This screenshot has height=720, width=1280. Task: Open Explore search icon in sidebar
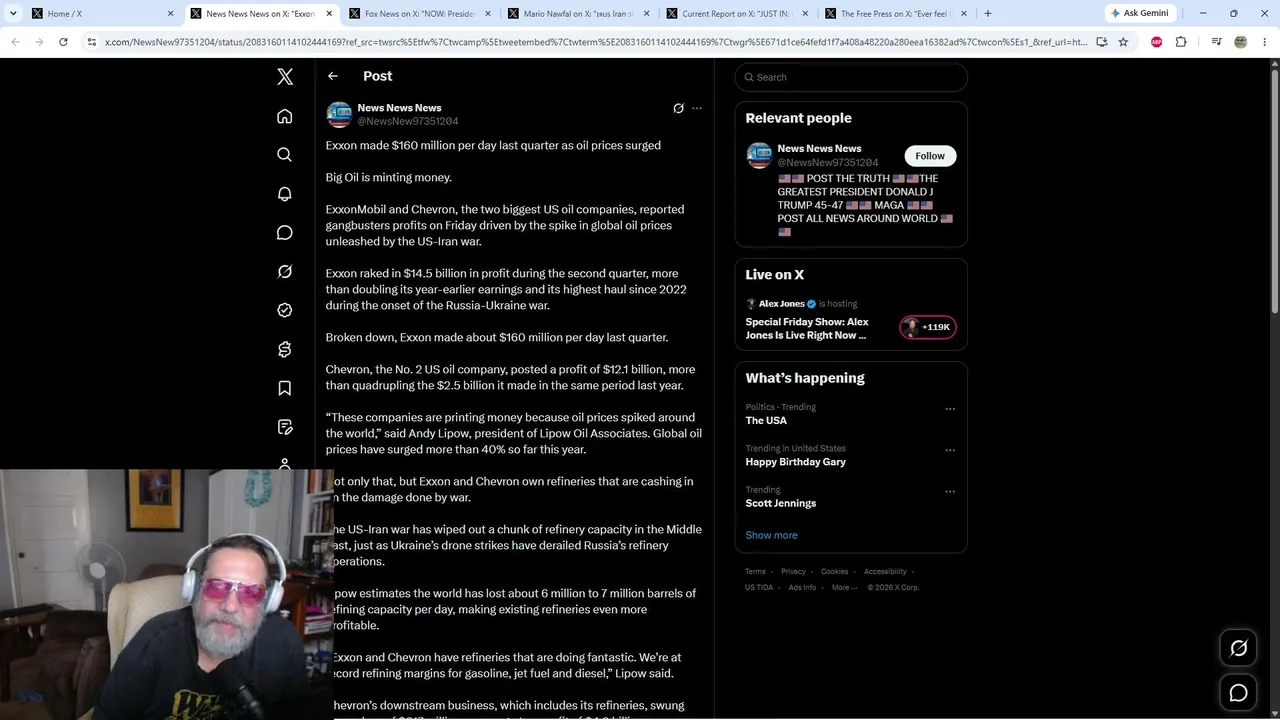[x=285, y=155]
